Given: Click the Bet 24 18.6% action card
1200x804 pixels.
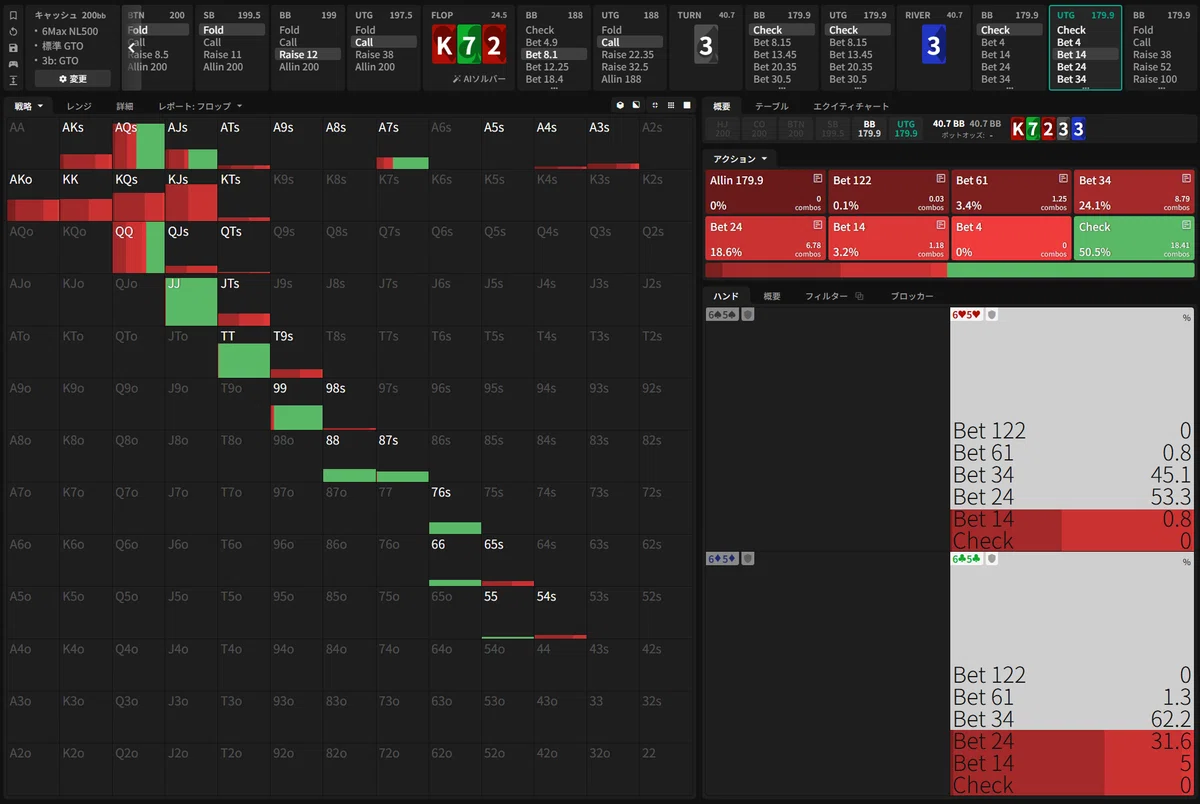Looking at the screenshot, I should tap(765, 239).
